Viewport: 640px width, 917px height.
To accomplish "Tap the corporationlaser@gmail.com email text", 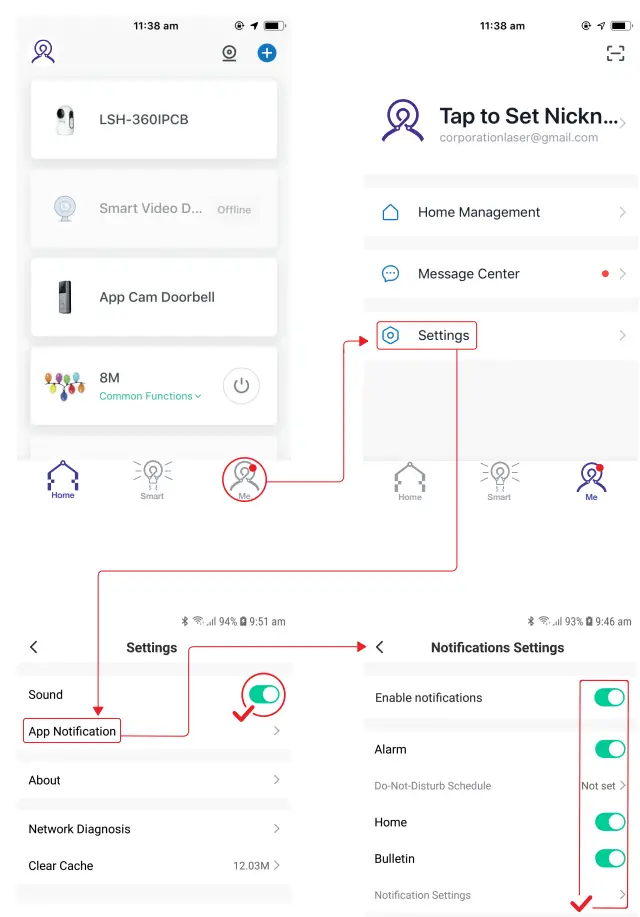I will point(519,137).
